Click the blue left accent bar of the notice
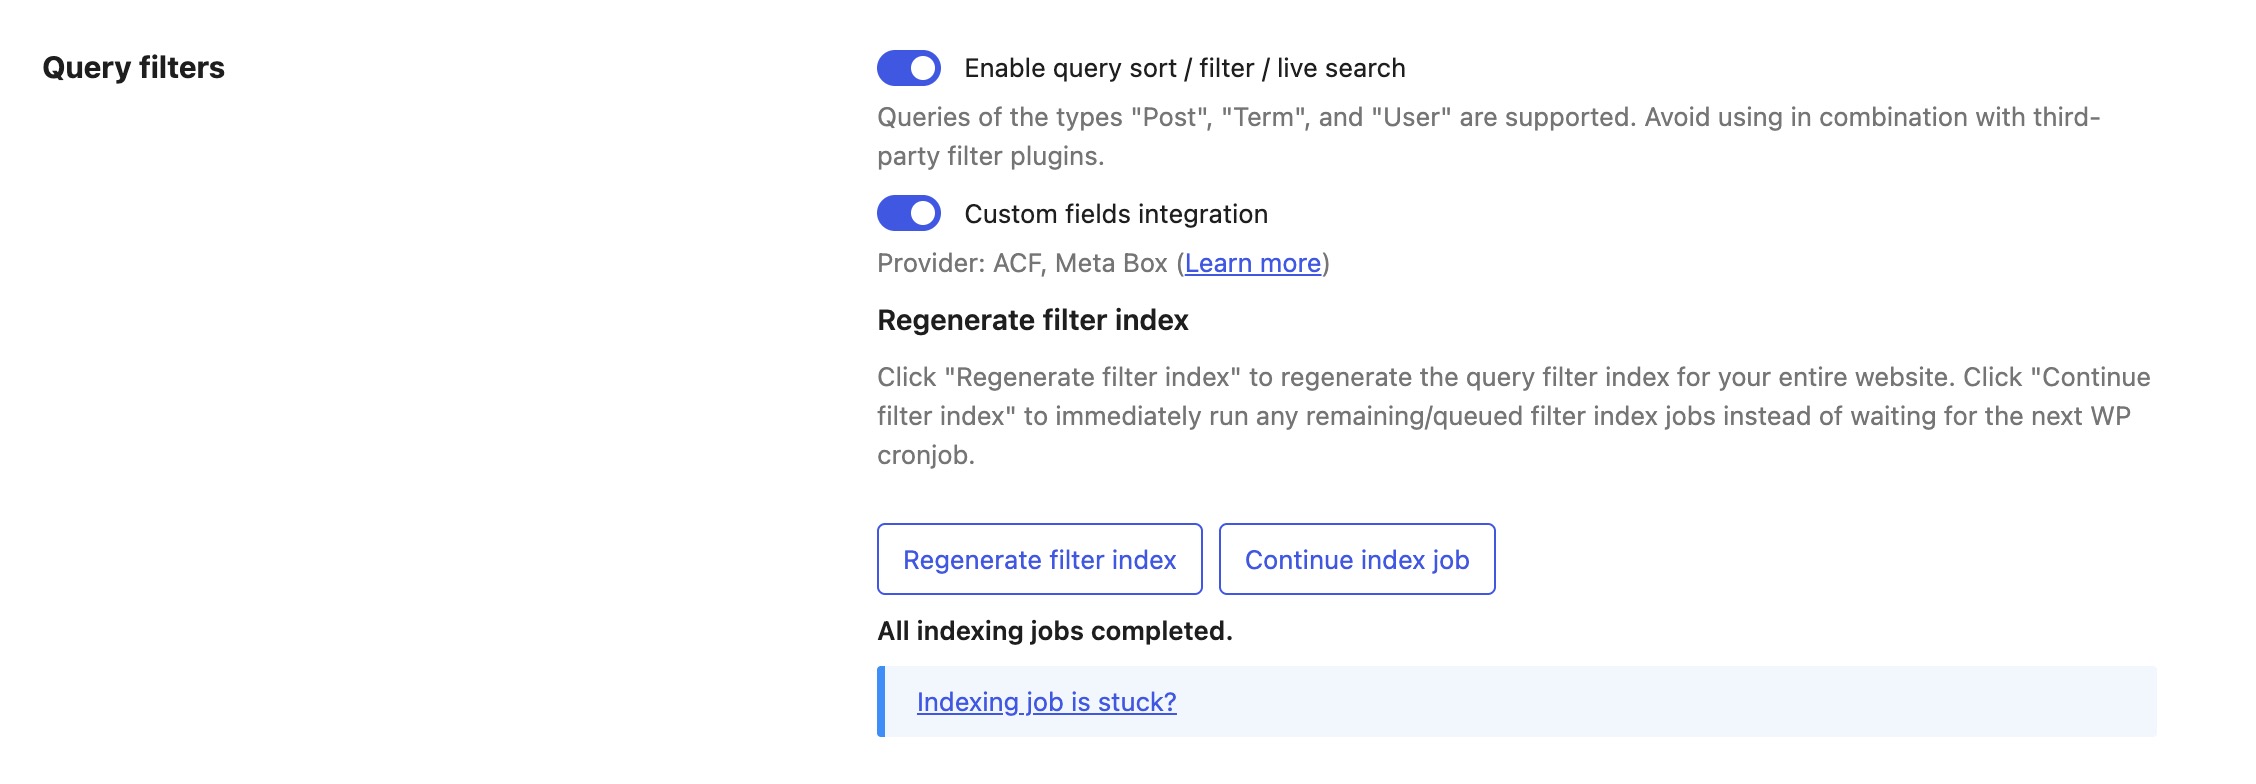 881,702
